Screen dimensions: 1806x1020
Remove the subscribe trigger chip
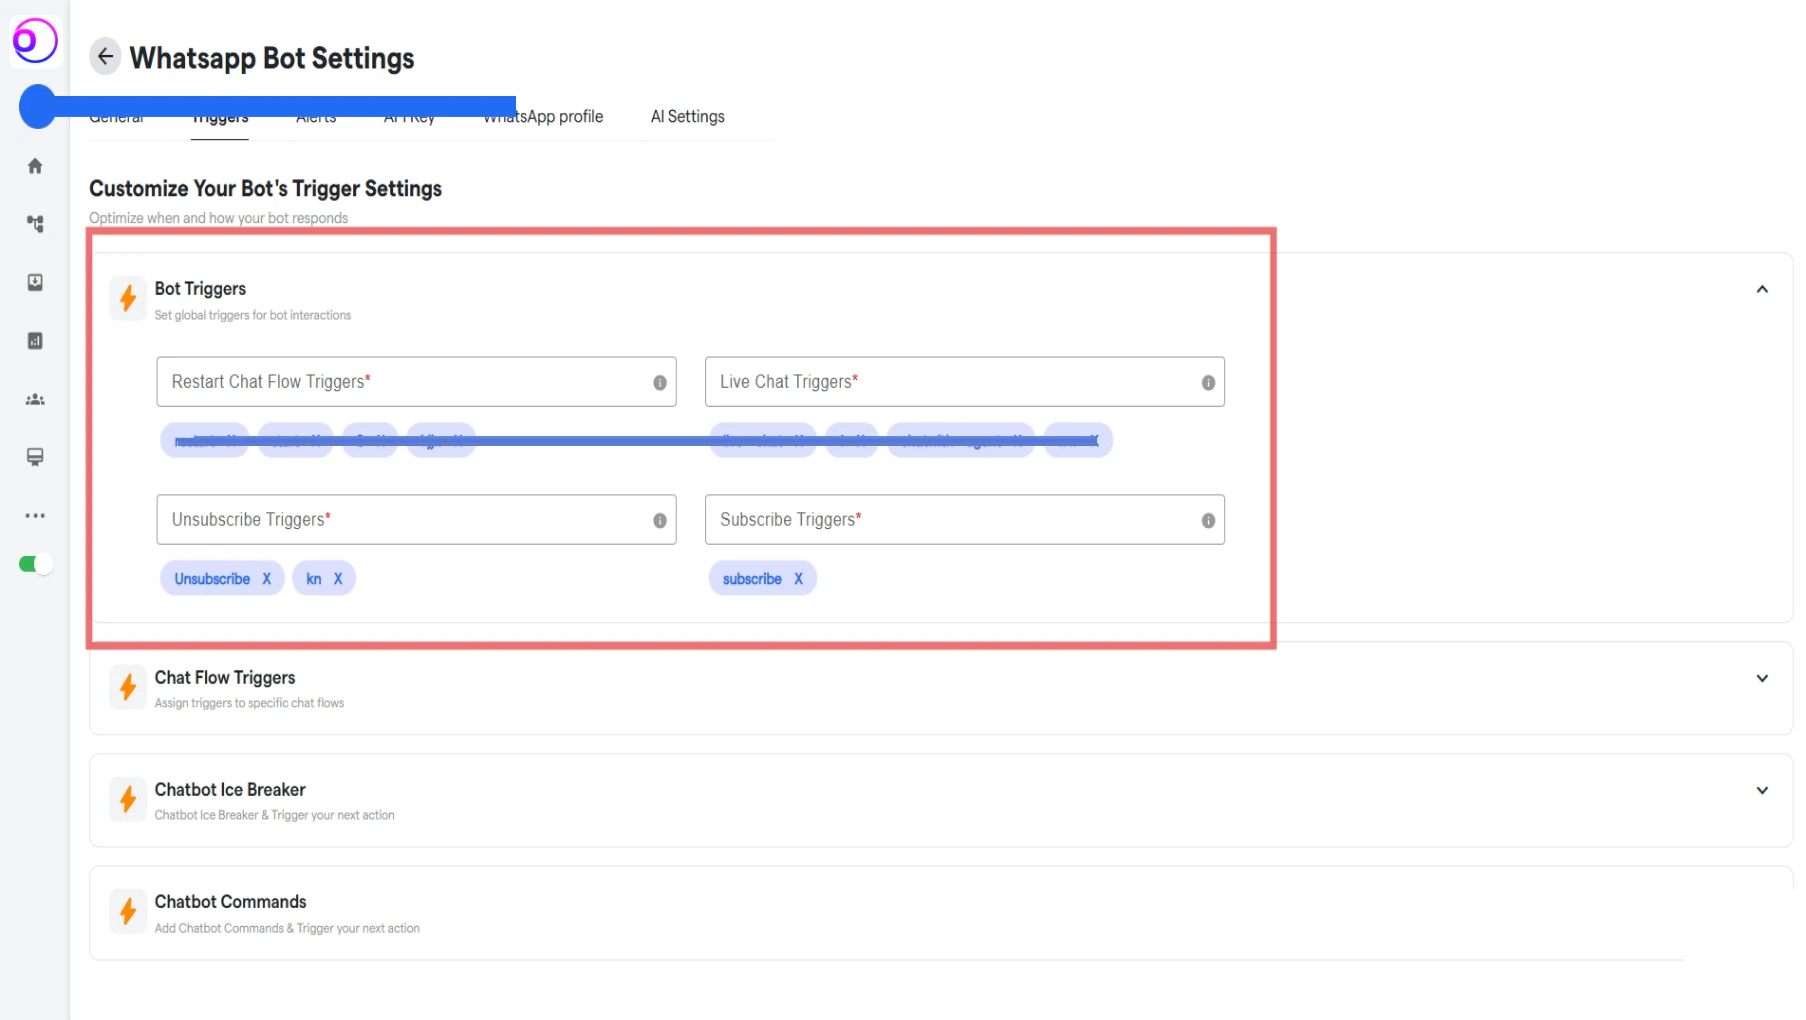[798, 579]
